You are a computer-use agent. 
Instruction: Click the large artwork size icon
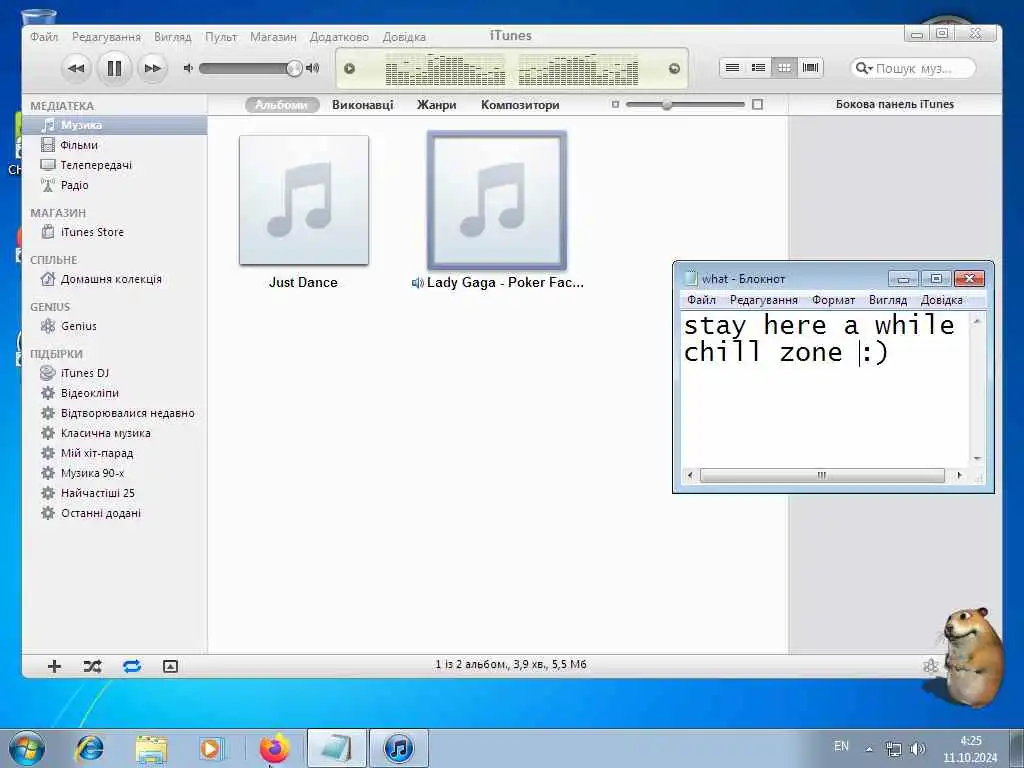click(758, 104)
